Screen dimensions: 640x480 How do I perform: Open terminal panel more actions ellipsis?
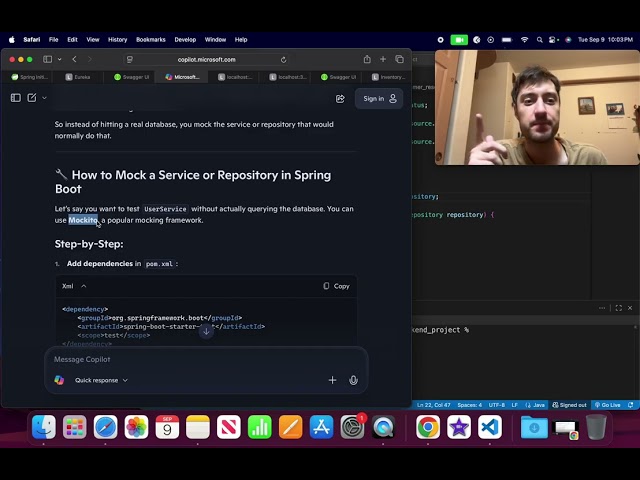[x=602, y=308]
